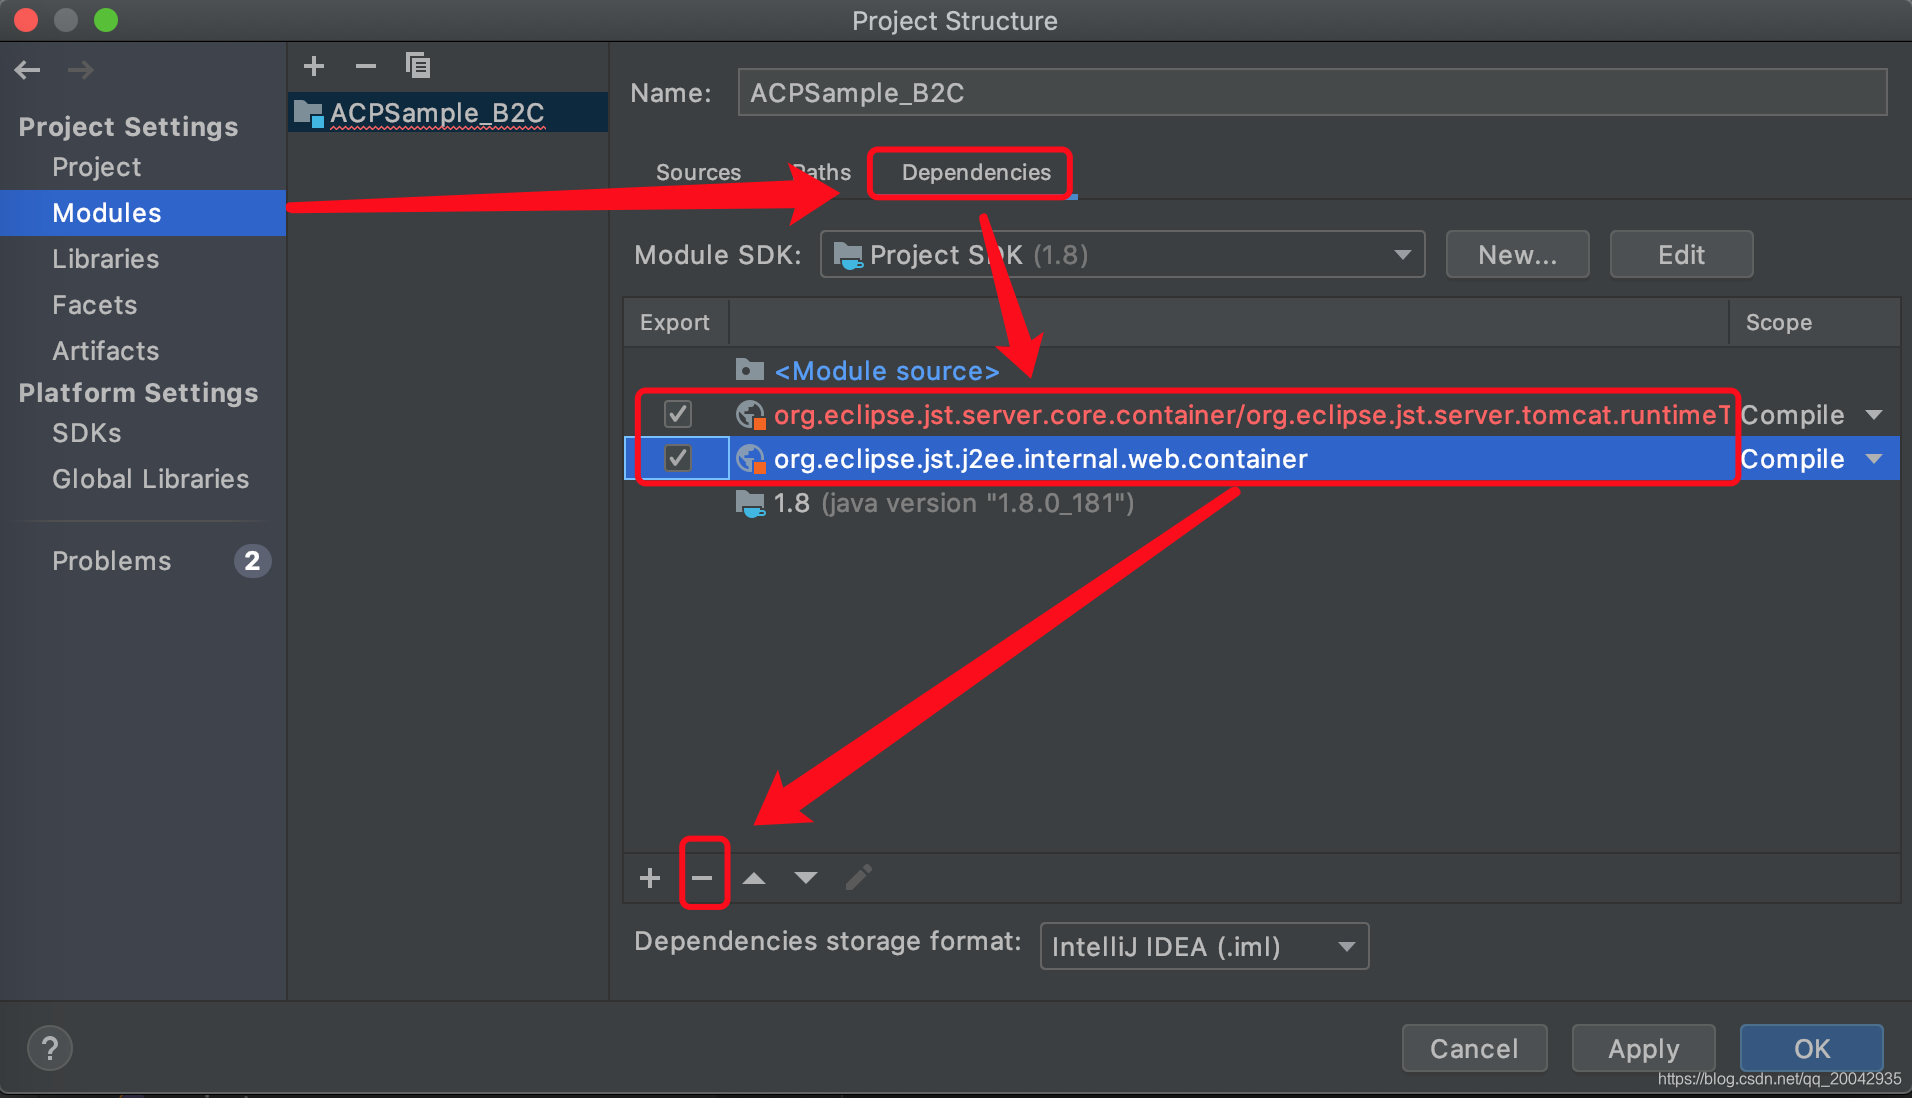Open Dependencies storage format dropdown
1912x1098 pixels.
[1204, 946]
